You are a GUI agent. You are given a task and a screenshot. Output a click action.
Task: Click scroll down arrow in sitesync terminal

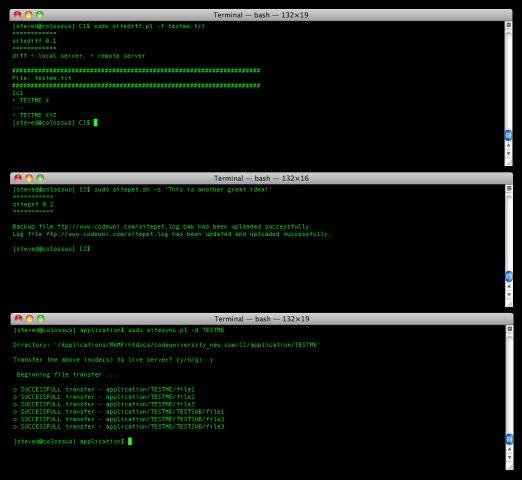pyautogui.click(x=510, y=458)
